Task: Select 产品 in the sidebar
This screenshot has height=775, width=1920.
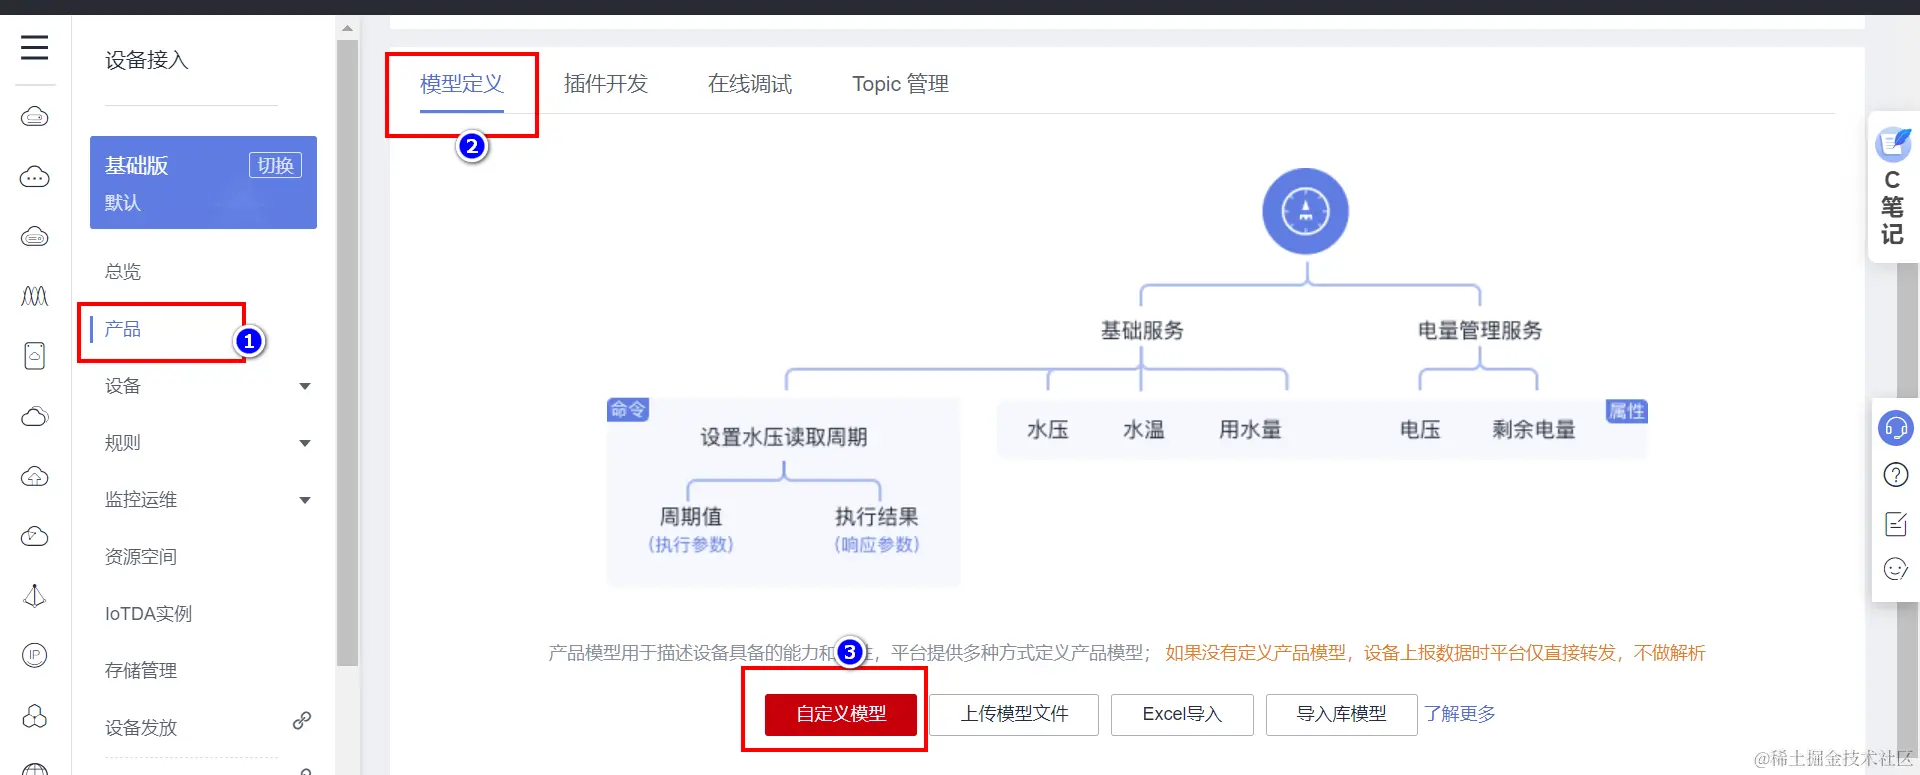Action: pyautogui.click(x=123, y=329)
